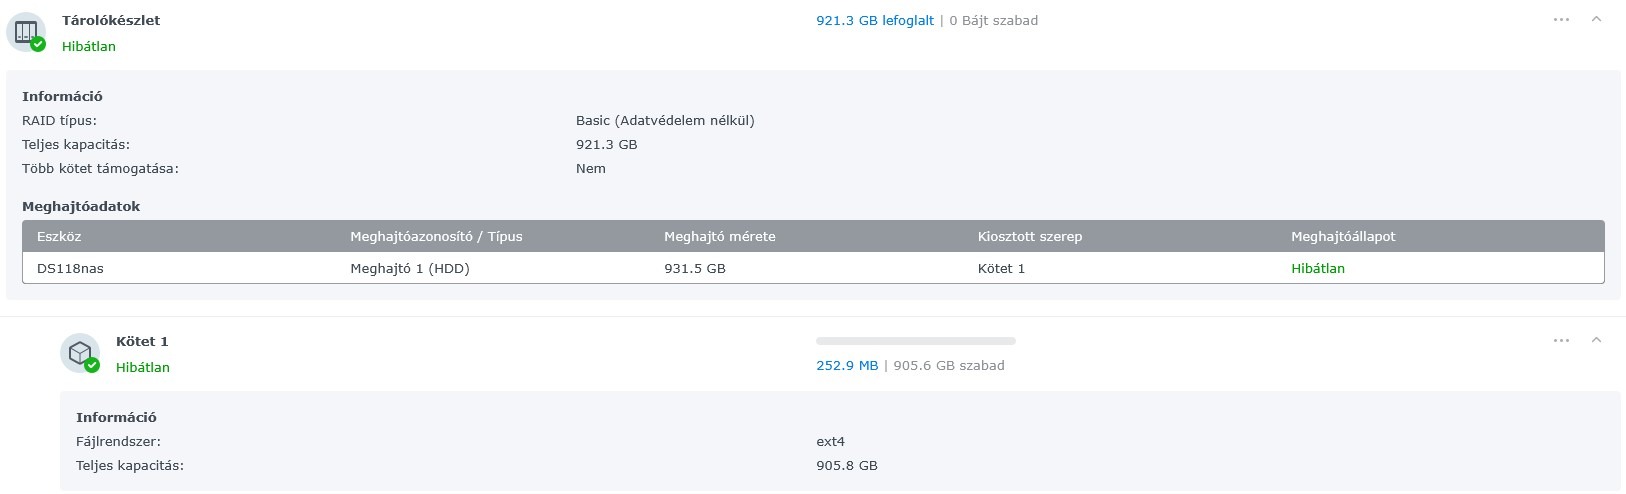Click the Meghajtóállapot column header

1342,237
